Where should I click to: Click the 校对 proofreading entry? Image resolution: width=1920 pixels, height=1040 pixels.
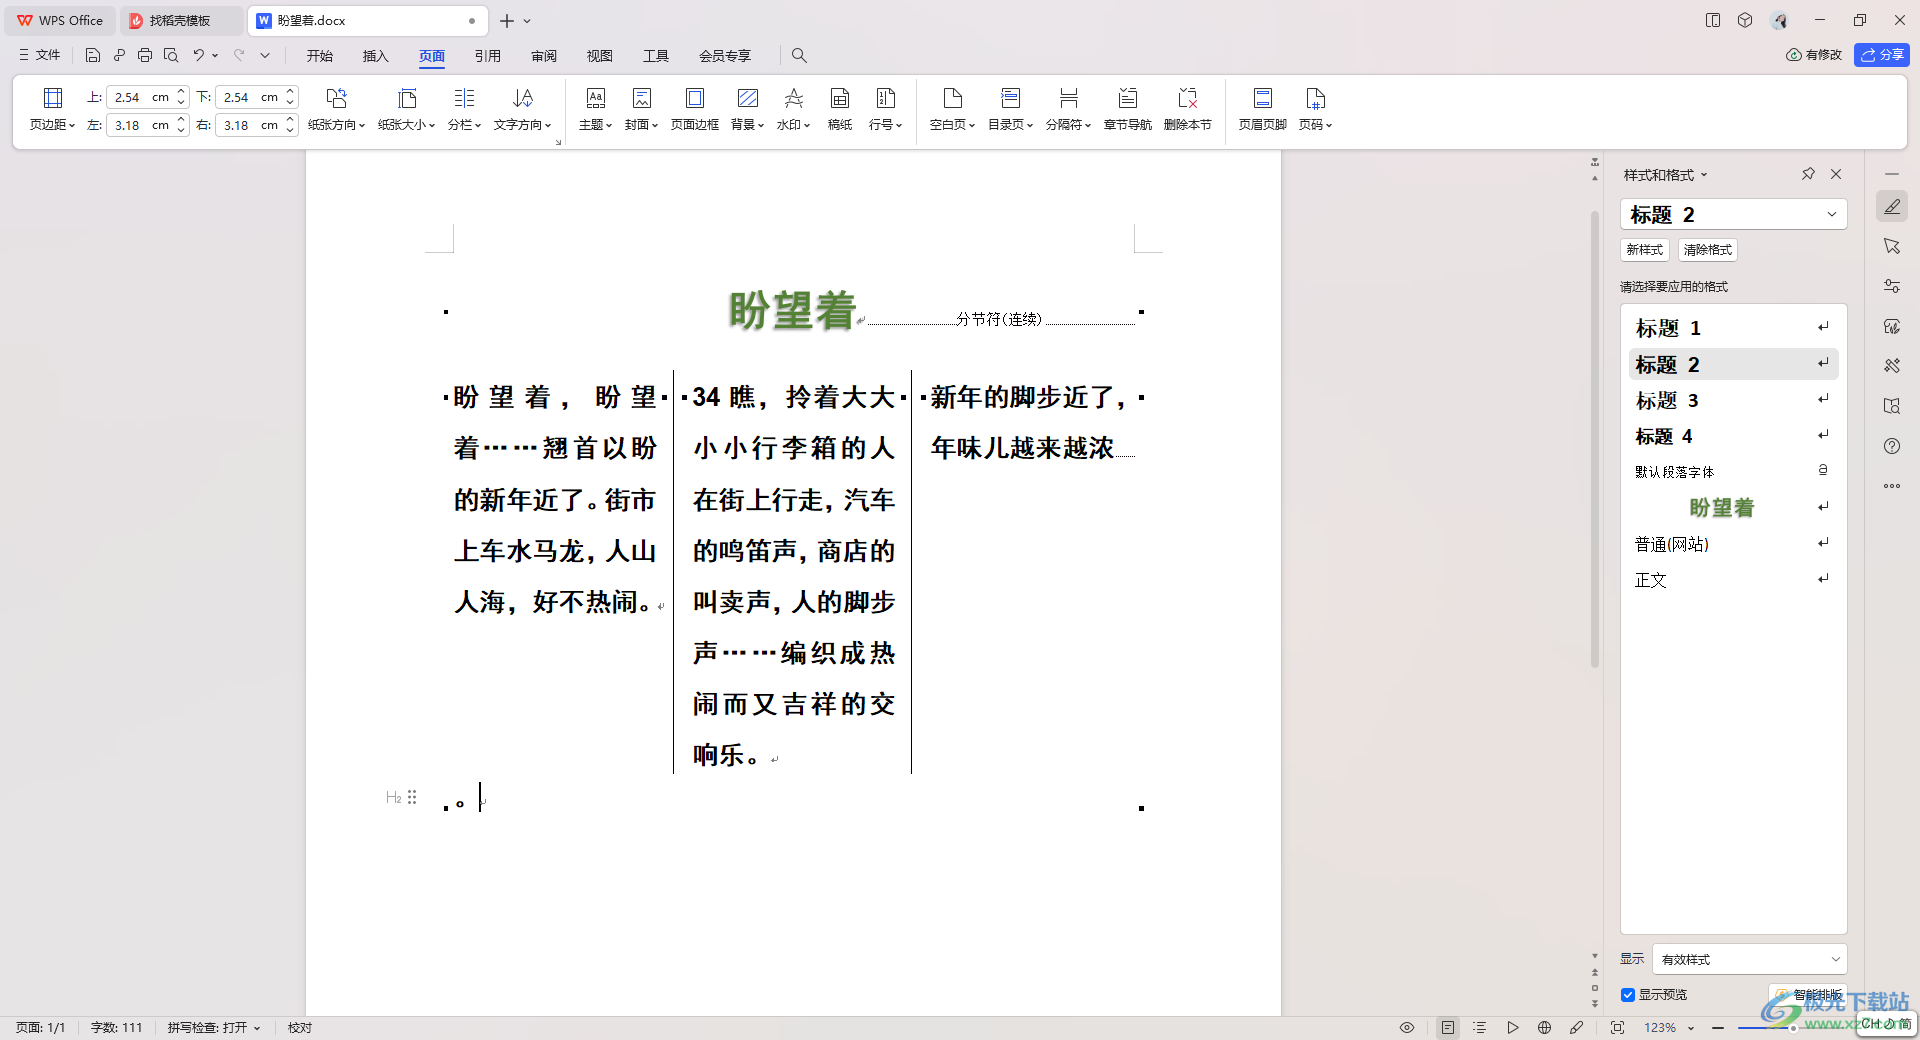tap(300, 1027)
